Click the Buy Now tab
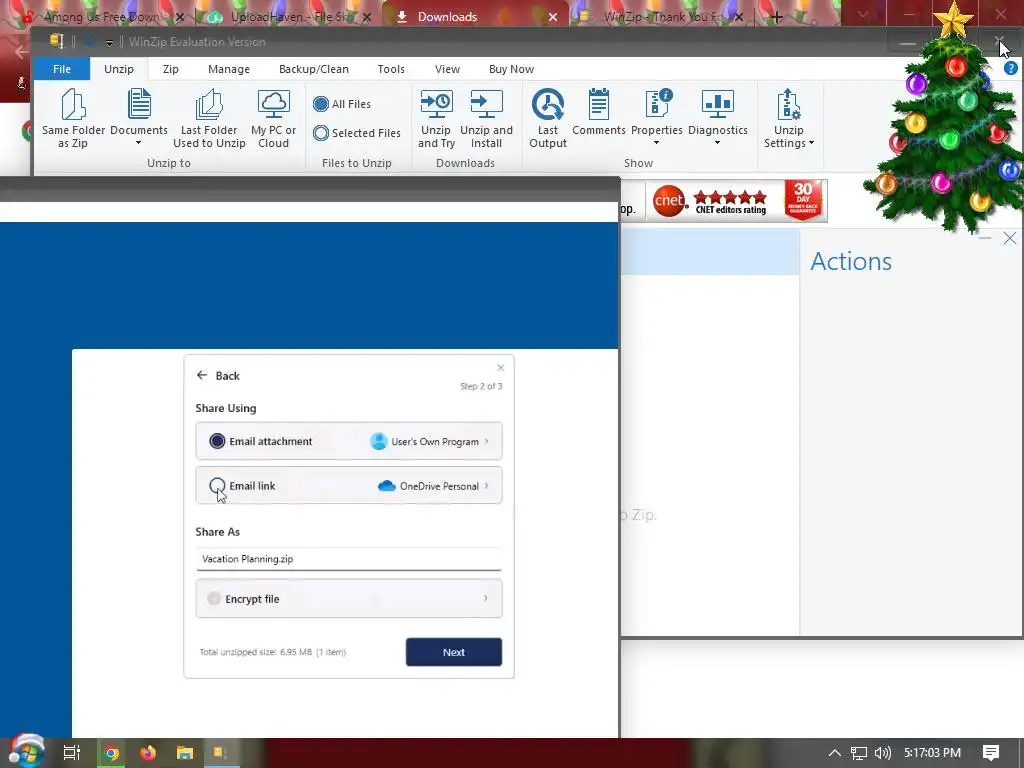 511,69
